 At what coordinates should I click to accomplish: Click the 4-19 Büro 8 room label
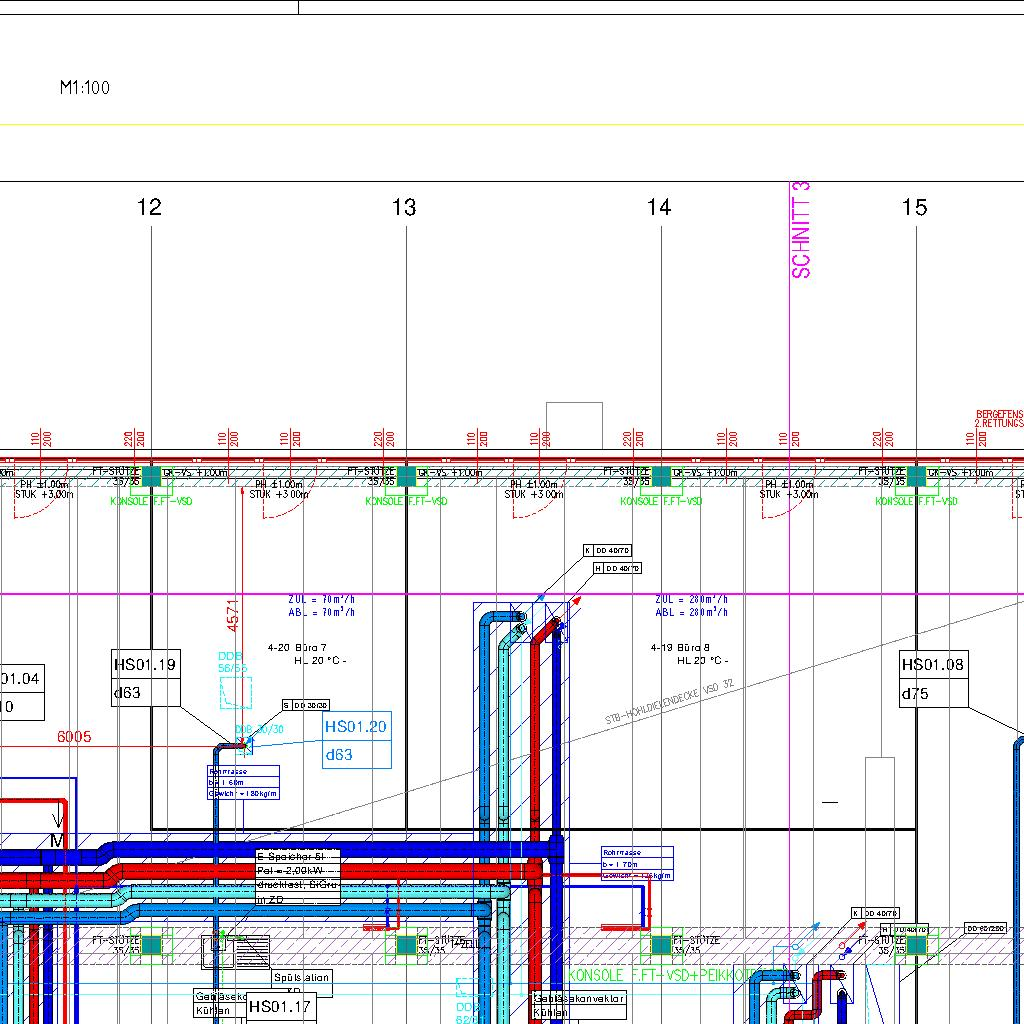coord(680,647)
